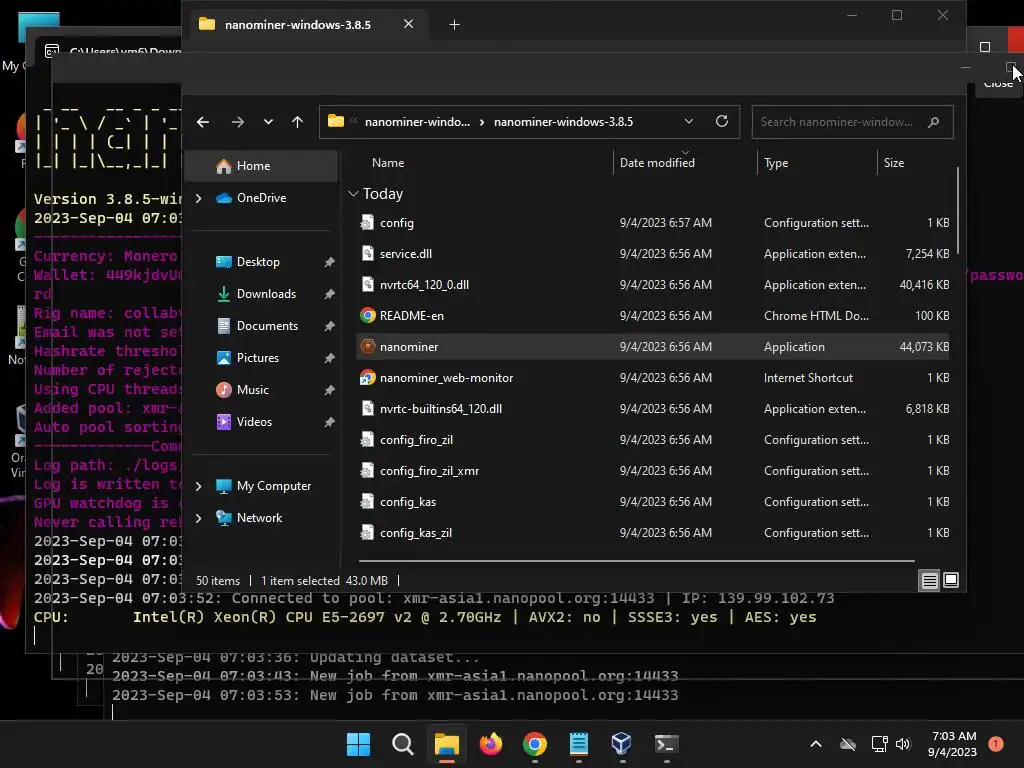The height and width of the screenshot is (768, 1024).
Task: Open OneDrive in the sidebar
Action: 261,198
